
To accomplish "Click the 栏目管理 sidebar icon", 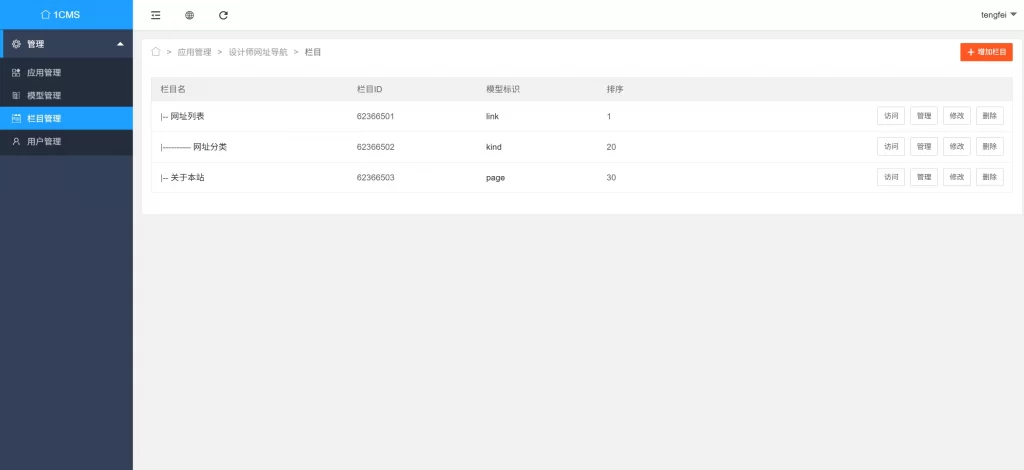I will coord(16,118).
